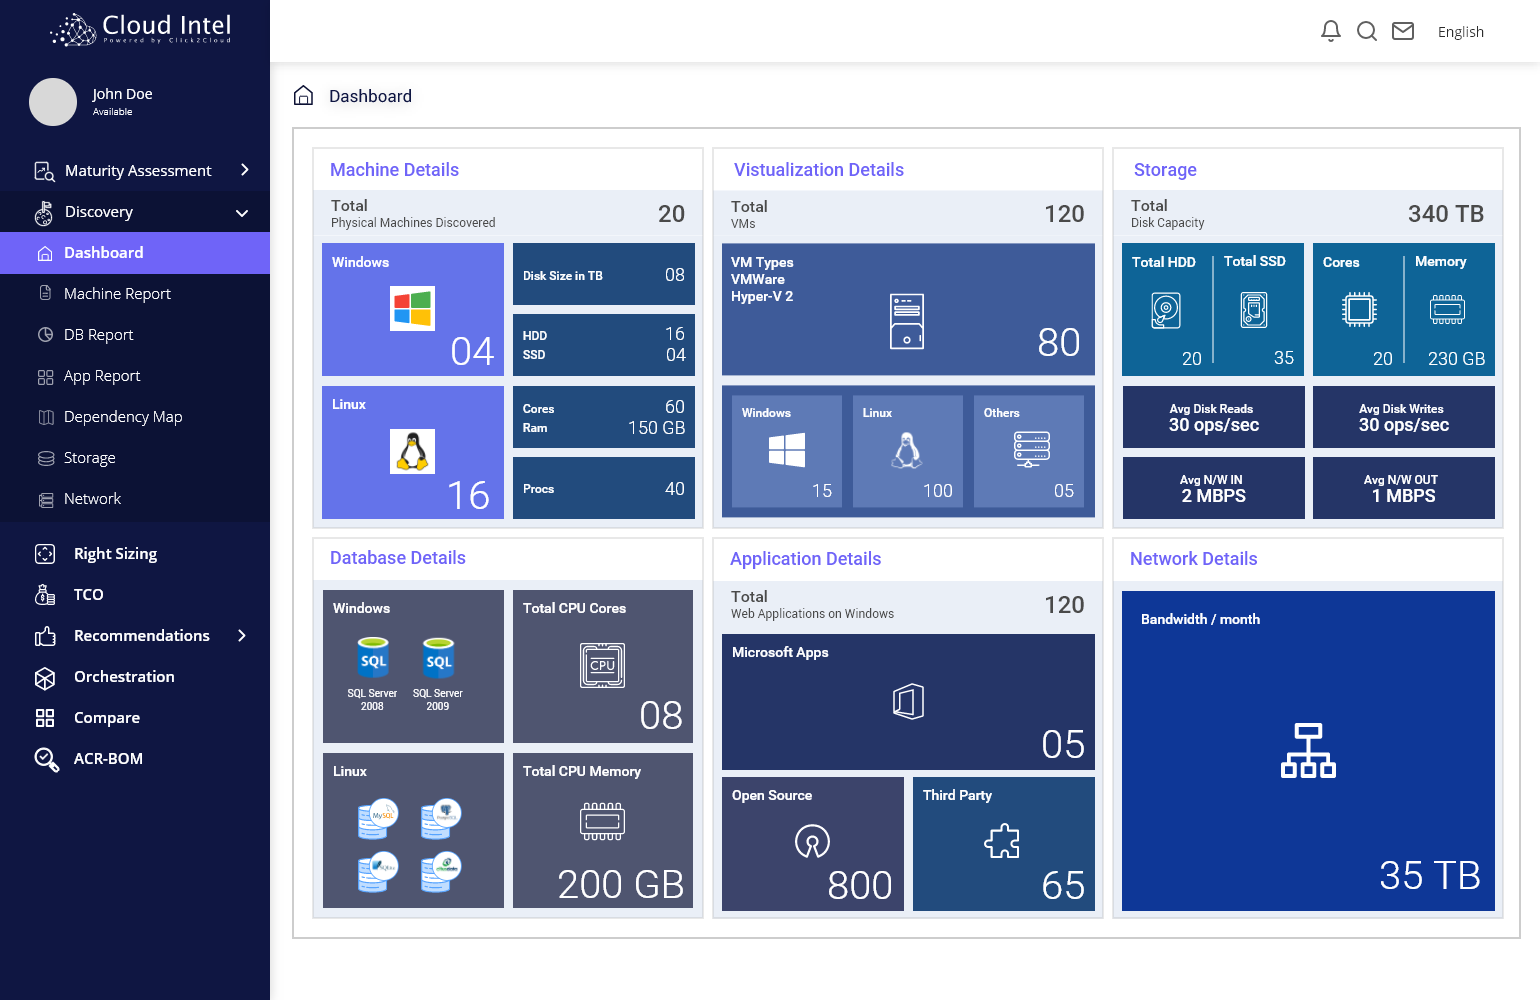
Task: Click the MySQL database icon under Linux
Action: tap(378, 819)
